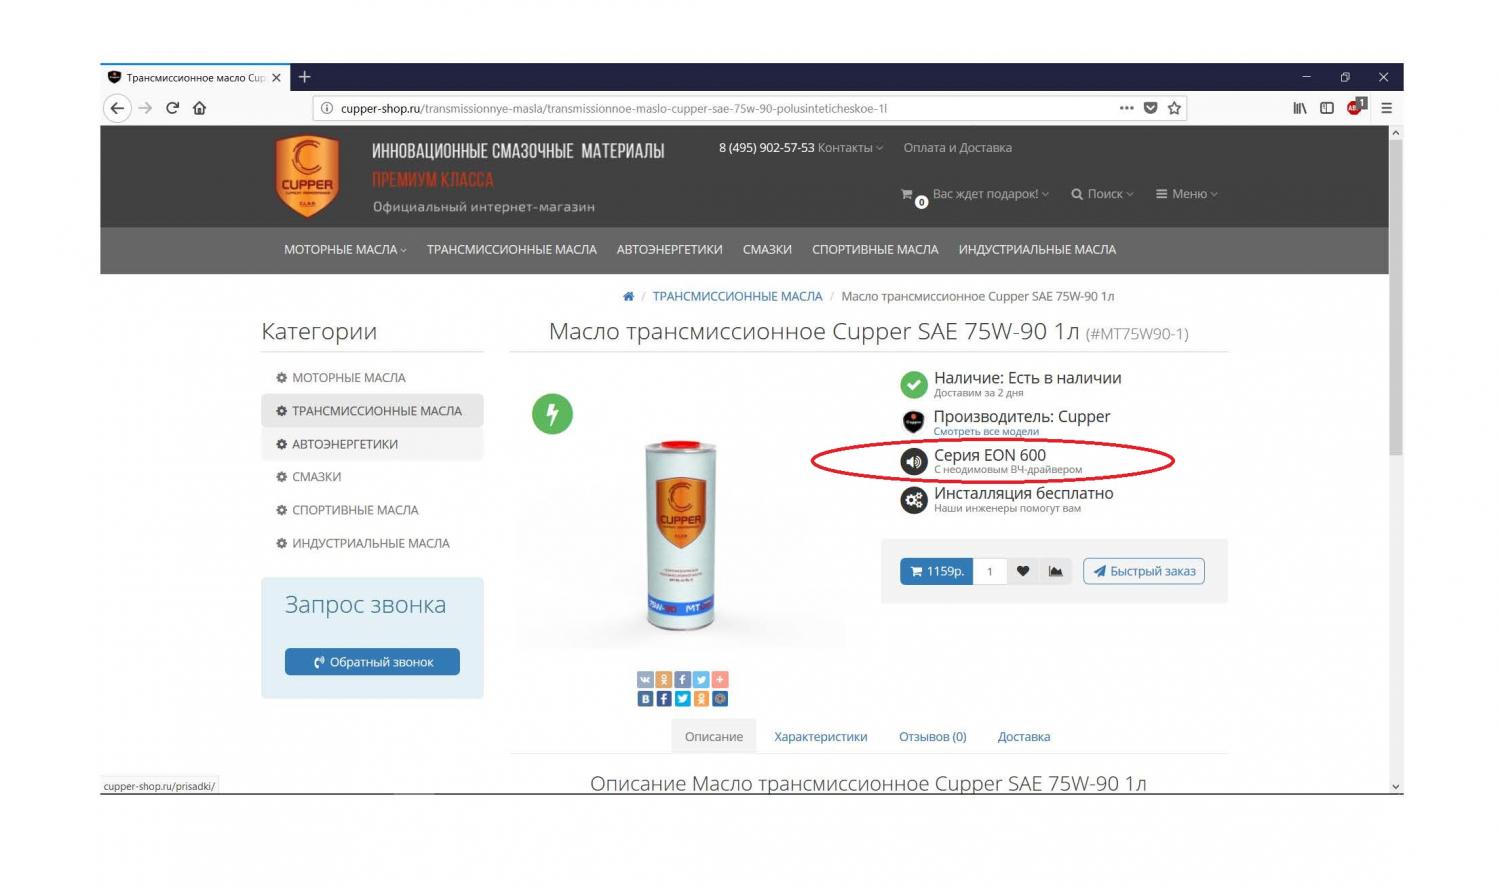Close the 'Трансмиссионное масло Cup' browser tab
The width and height of the screenshot is (1500, 887).
pos(277,77)
